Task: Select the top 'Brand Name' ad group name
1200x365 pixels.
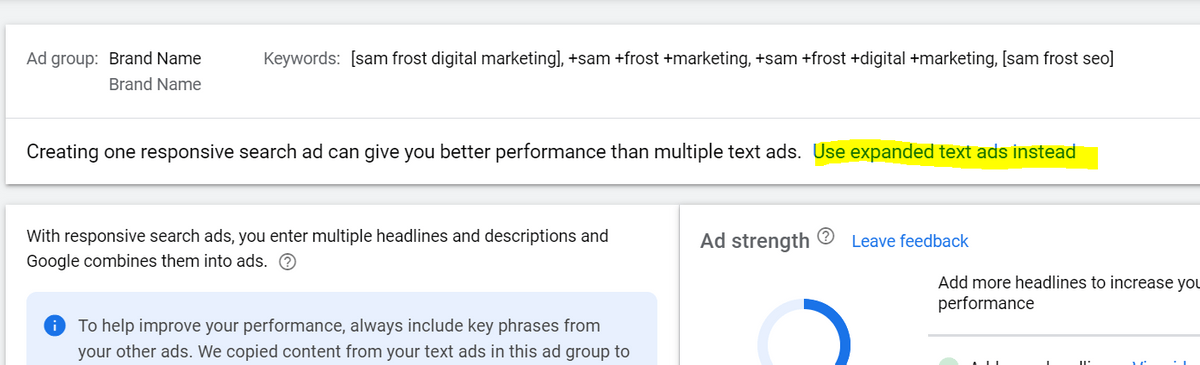Action: [x=155, y=58]
